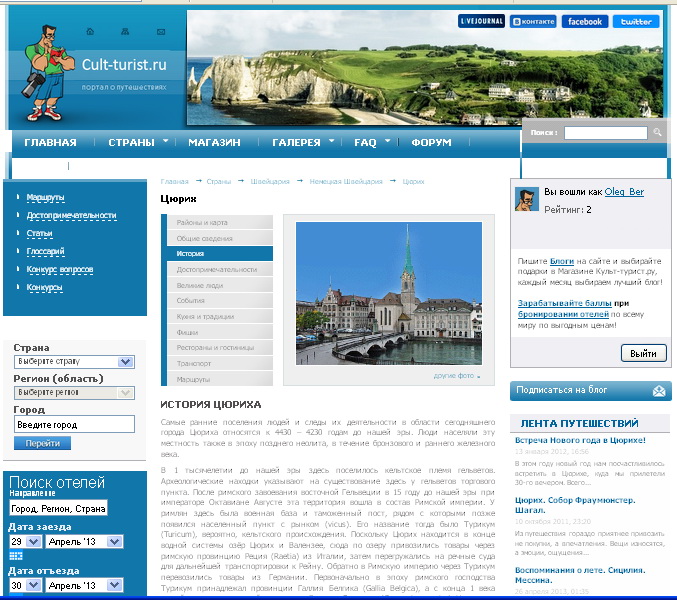Select the Транспорт tab

coord(220,363)
